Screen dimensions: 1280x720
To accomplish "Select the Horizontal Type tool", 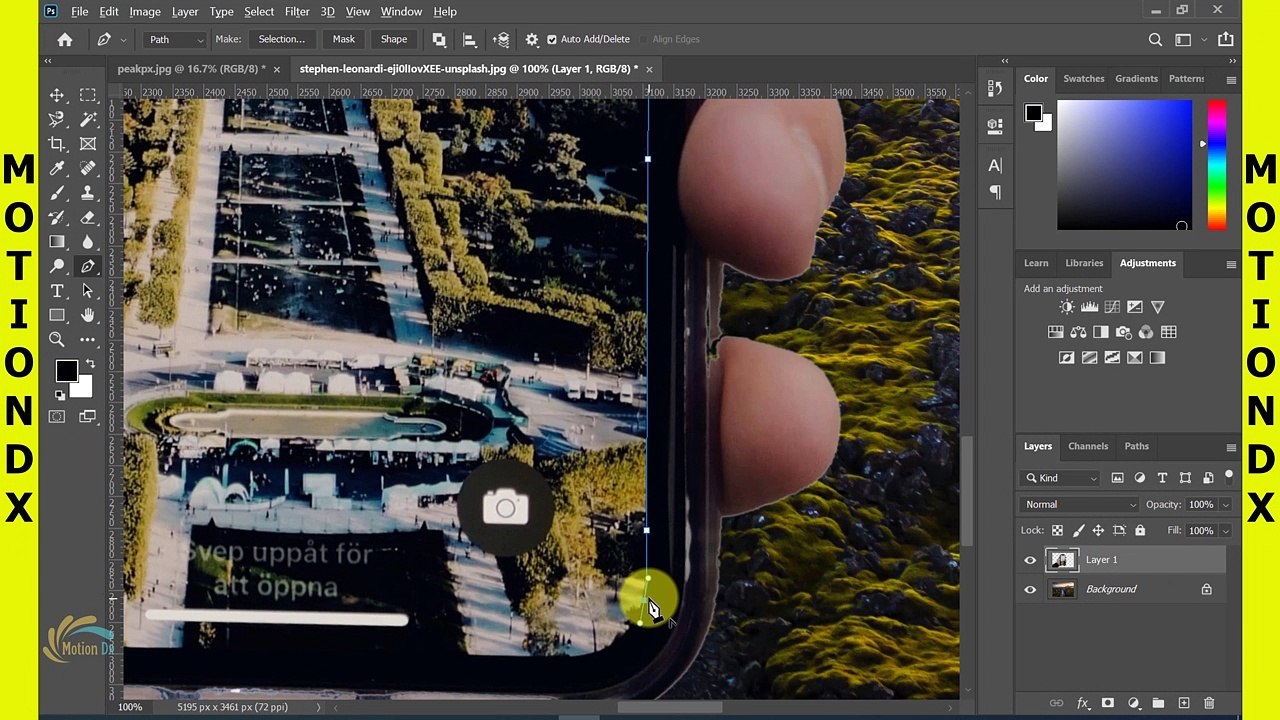I will (x=57, y=291).
